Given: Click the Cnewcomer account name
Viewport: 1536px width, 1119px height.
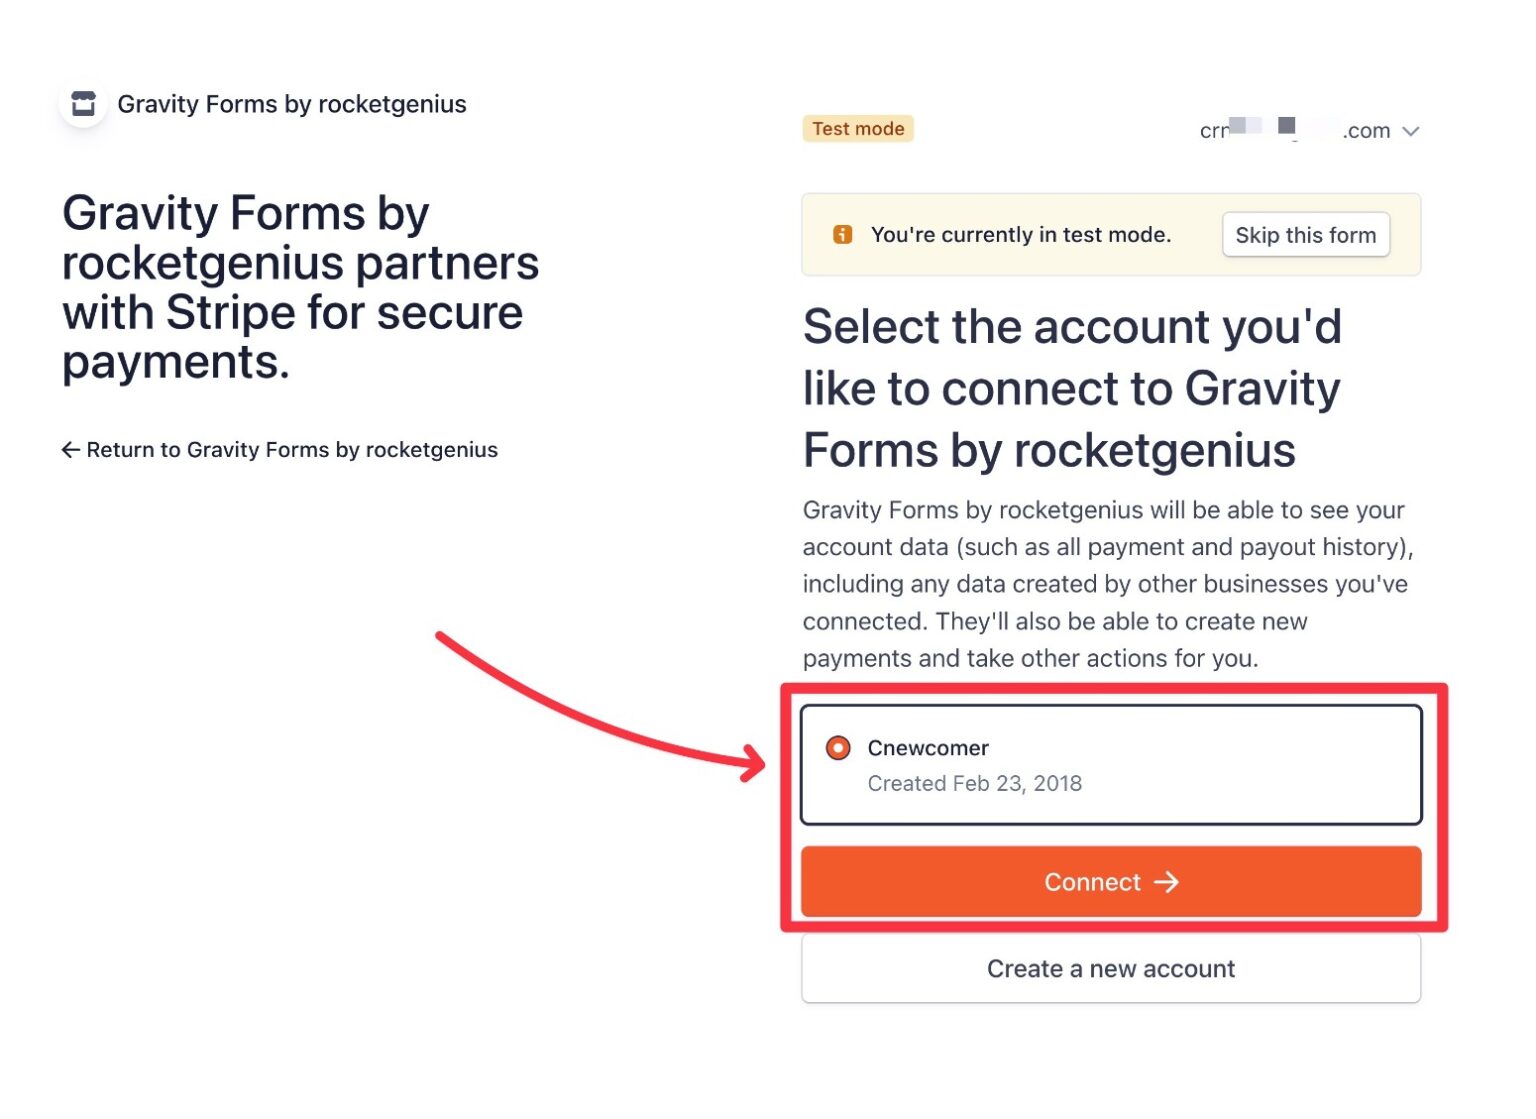Looking at the screenshot, I should click(928, 748).
